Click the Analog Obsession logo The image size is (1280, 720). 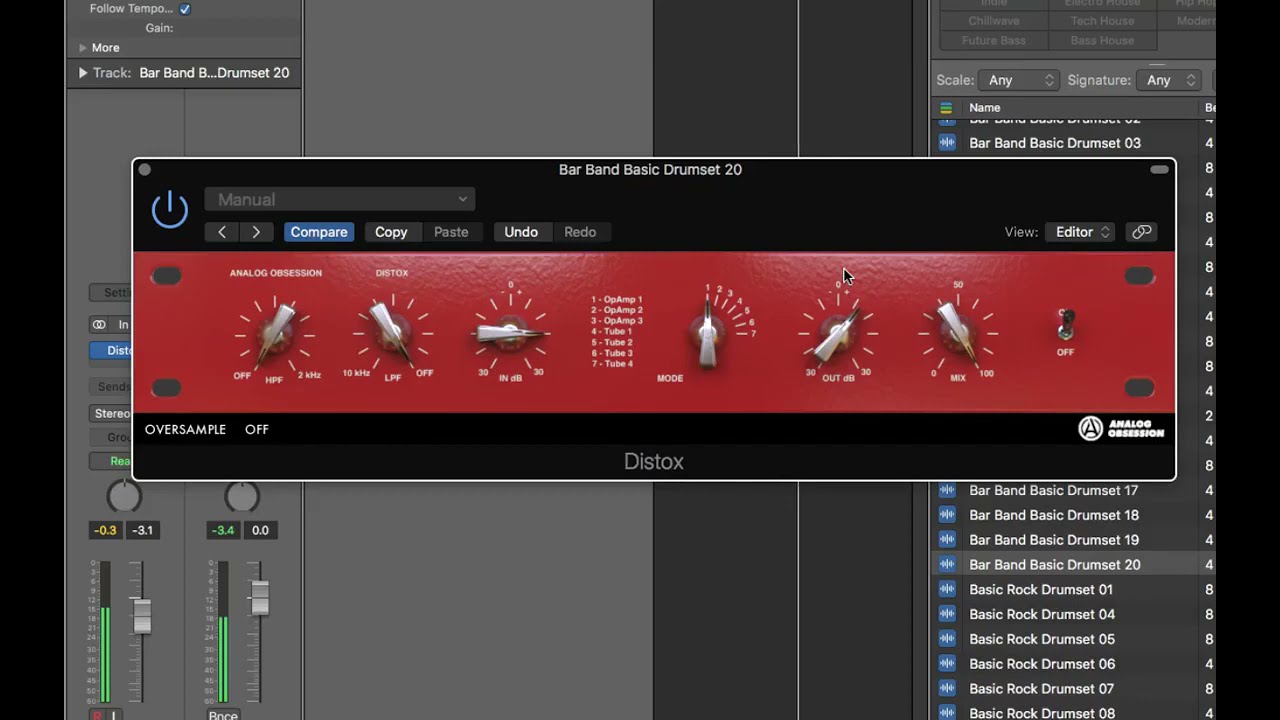click(x=1121, y=429)
